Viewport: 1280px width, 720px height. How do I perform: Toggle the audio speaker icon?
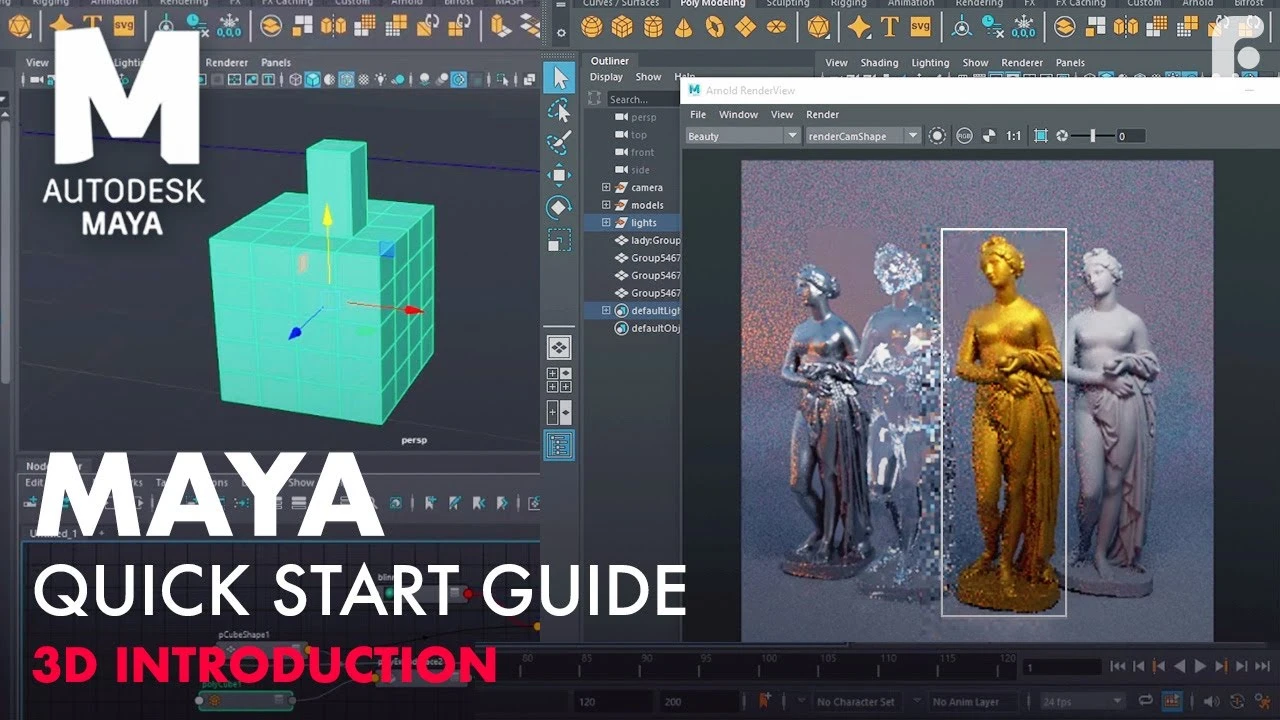tap(1211, 701)
